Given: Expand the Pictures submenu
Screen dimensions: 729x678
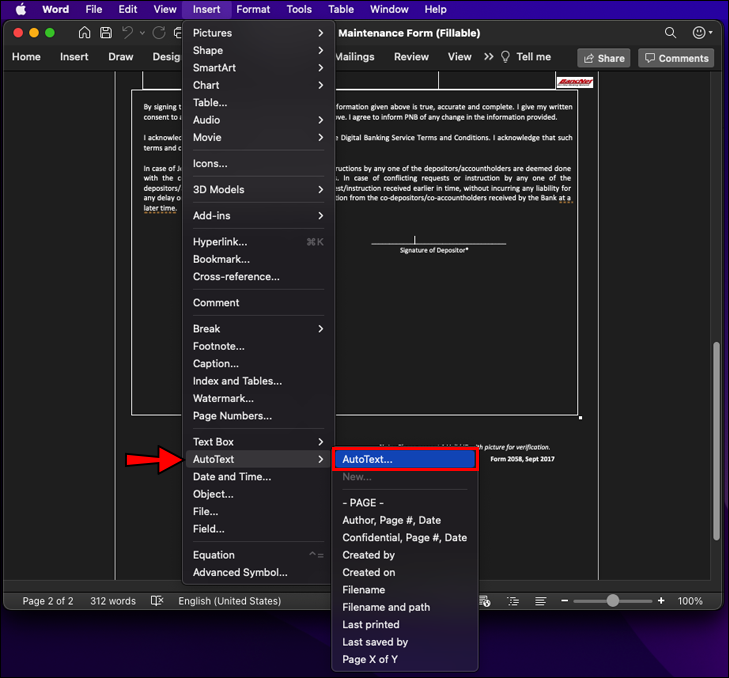Looking at the screenshot, I should pyautogui.click(x=258, y=33).
